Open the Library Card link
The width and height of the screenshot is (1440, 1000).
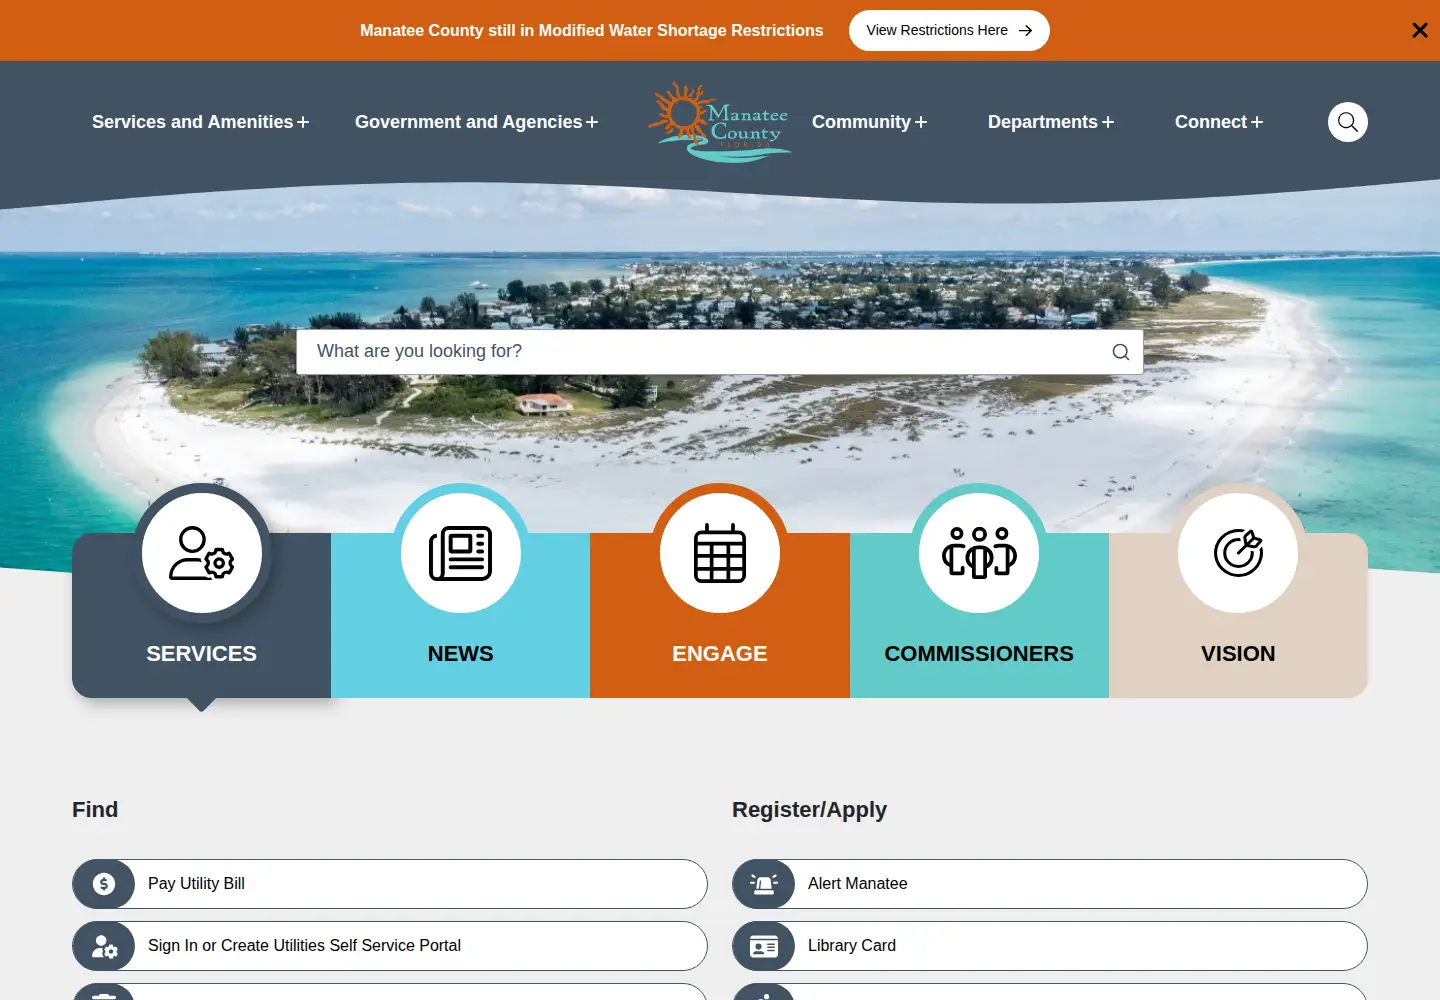pyautogui.click(x=1050, y=946)
